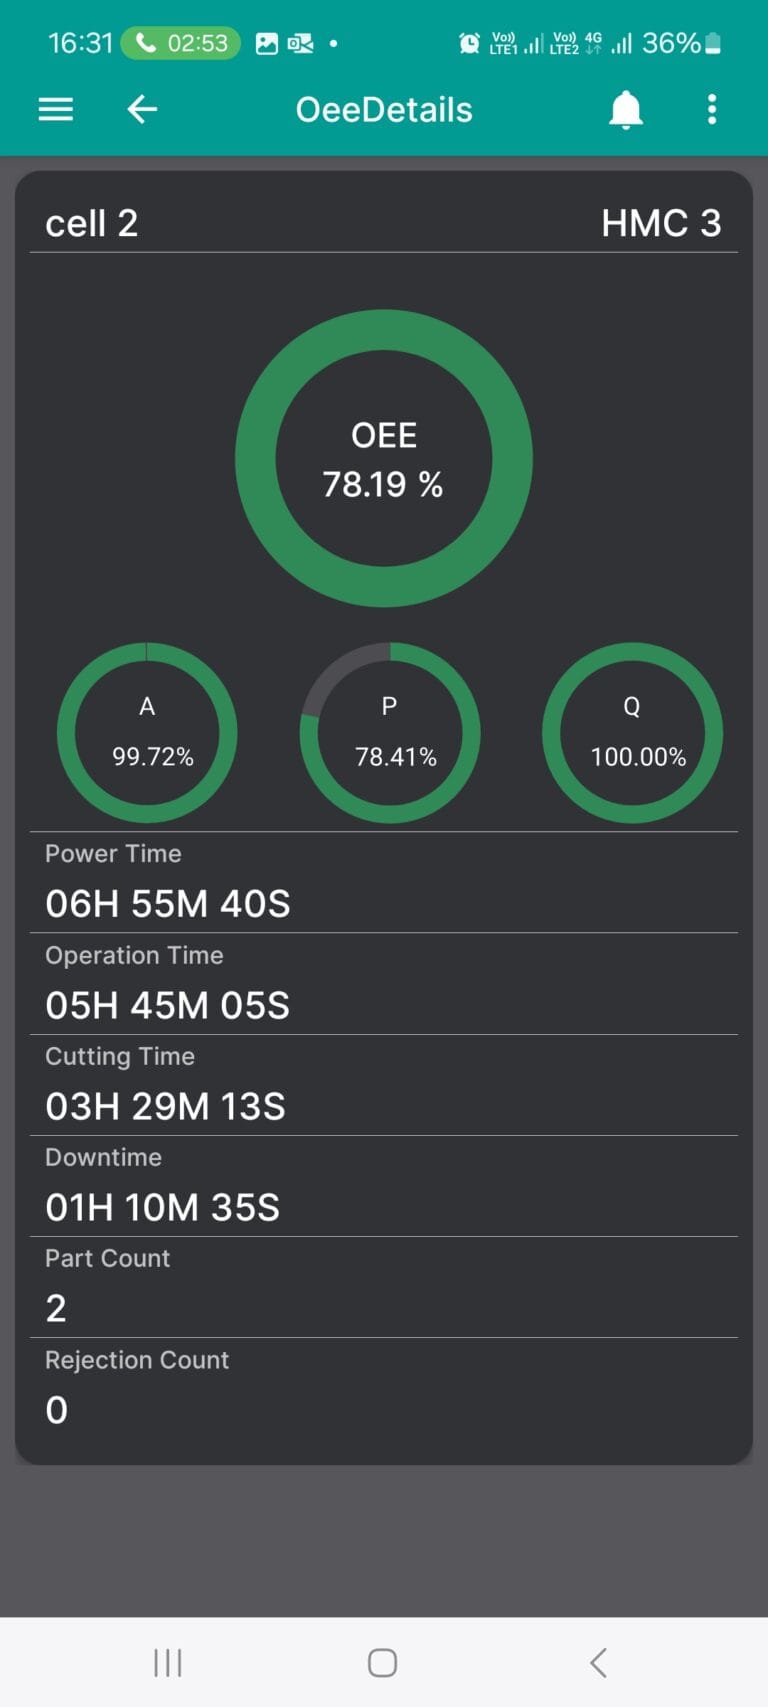Screen dimensions: 768x1707
Task: Open the hamburger navigation menu
Action: click(x=56, y=109)
